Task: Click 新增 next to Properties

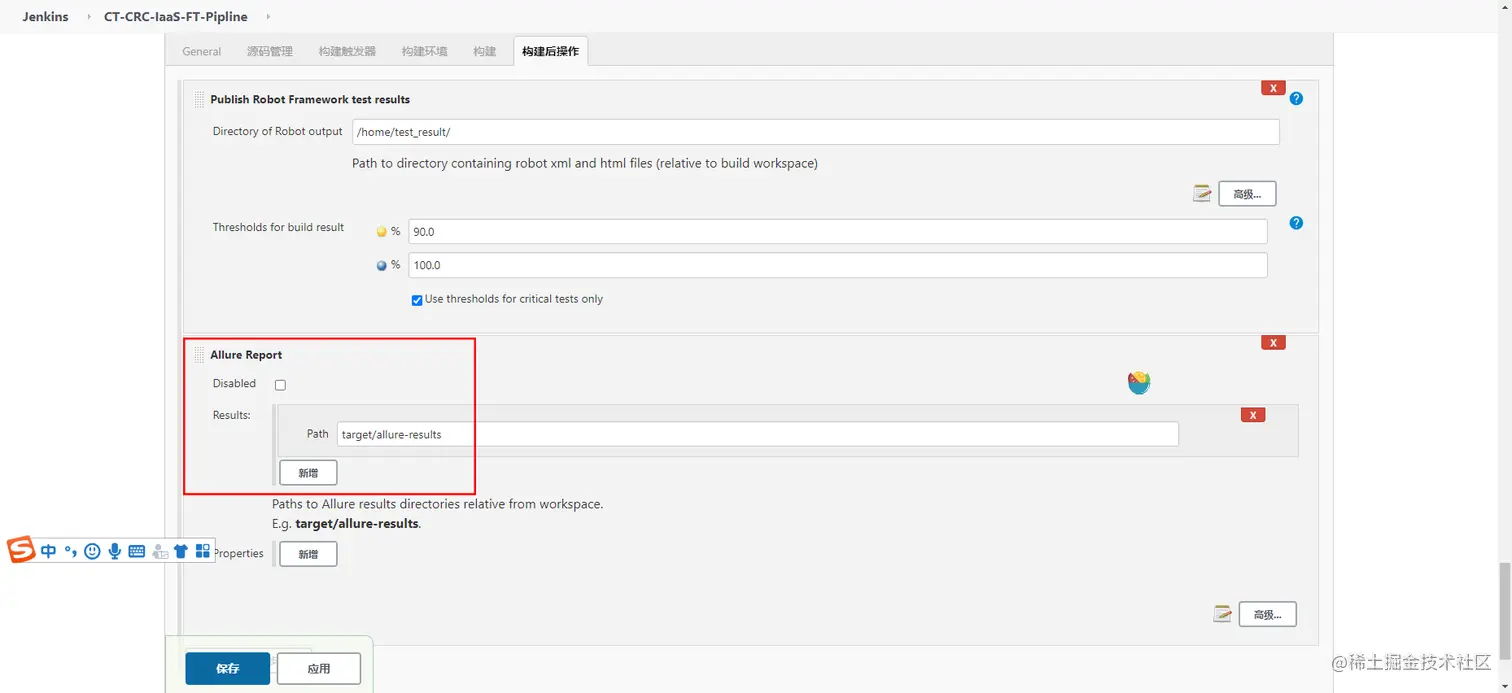Action: point(308,554)
